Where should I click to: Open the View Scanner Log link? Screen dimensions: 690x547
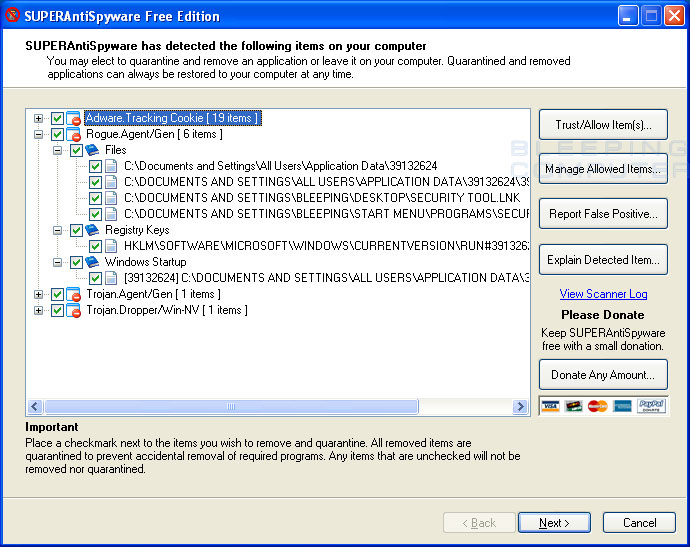pos(603,294)
